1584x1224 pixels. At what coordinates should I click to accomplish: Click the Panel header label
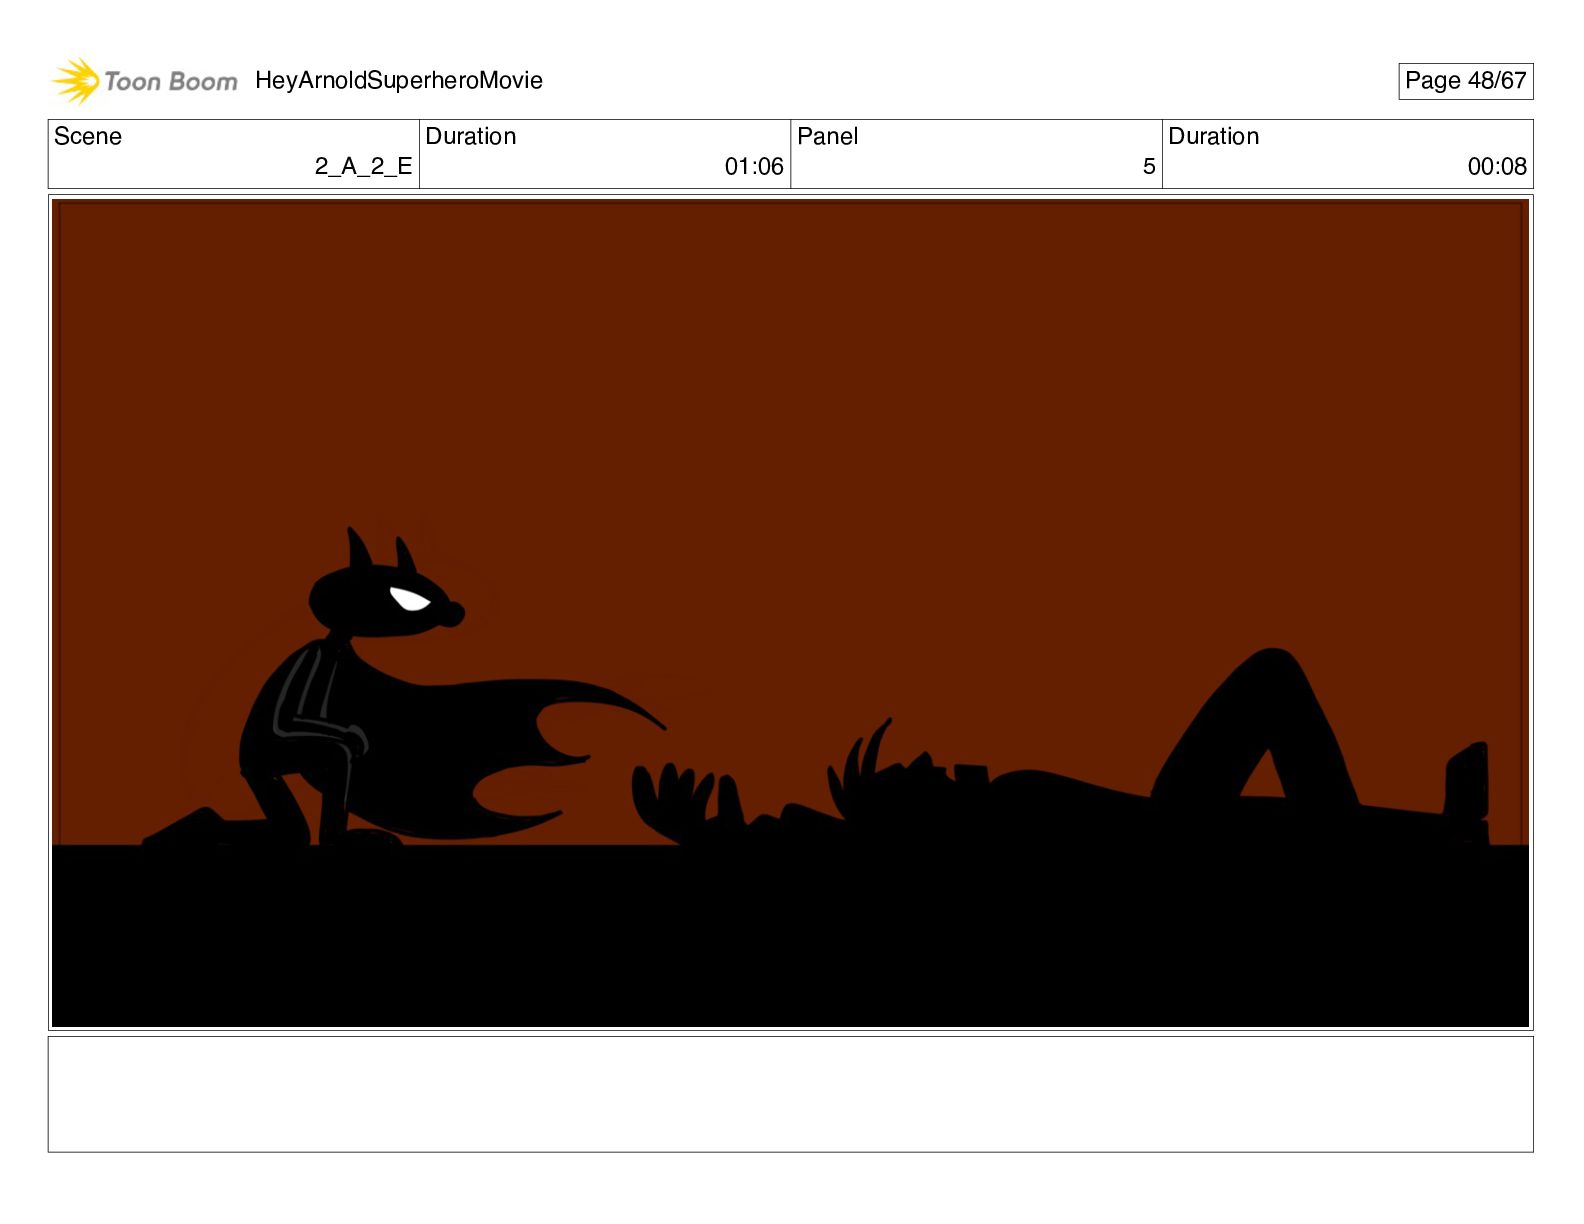click(828, 136)
